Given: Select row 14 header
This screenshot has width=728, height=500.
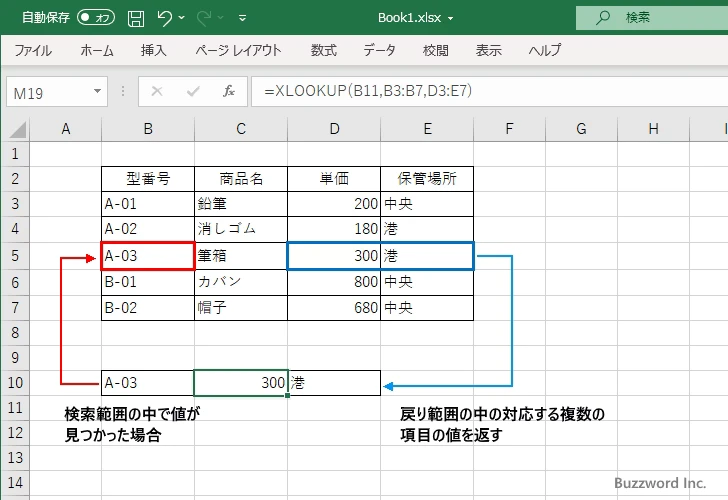Looking at the screenshot, I should [x=15, y=483].
